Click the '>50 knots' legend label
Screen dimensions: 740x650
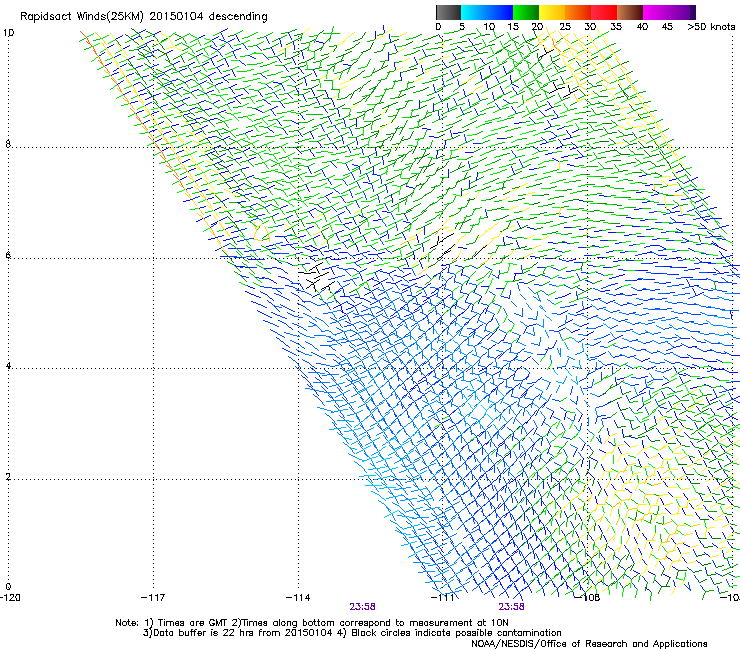pyautogui.click(x=711, y=26)
